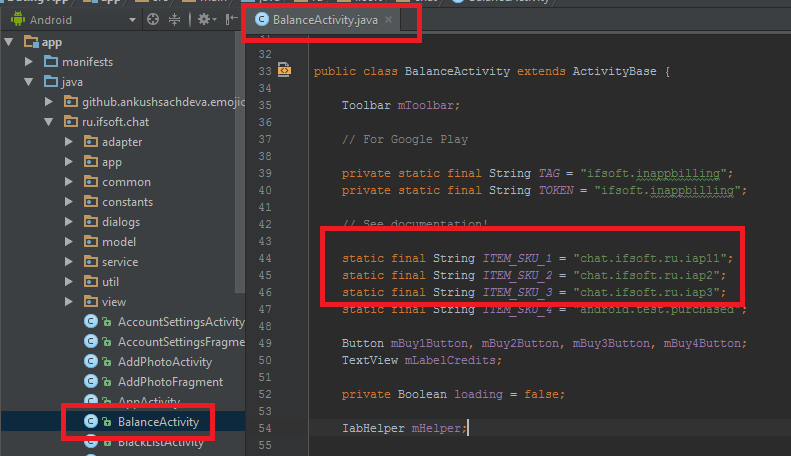Click the Collapse All icon in project panel

[175, 19]
